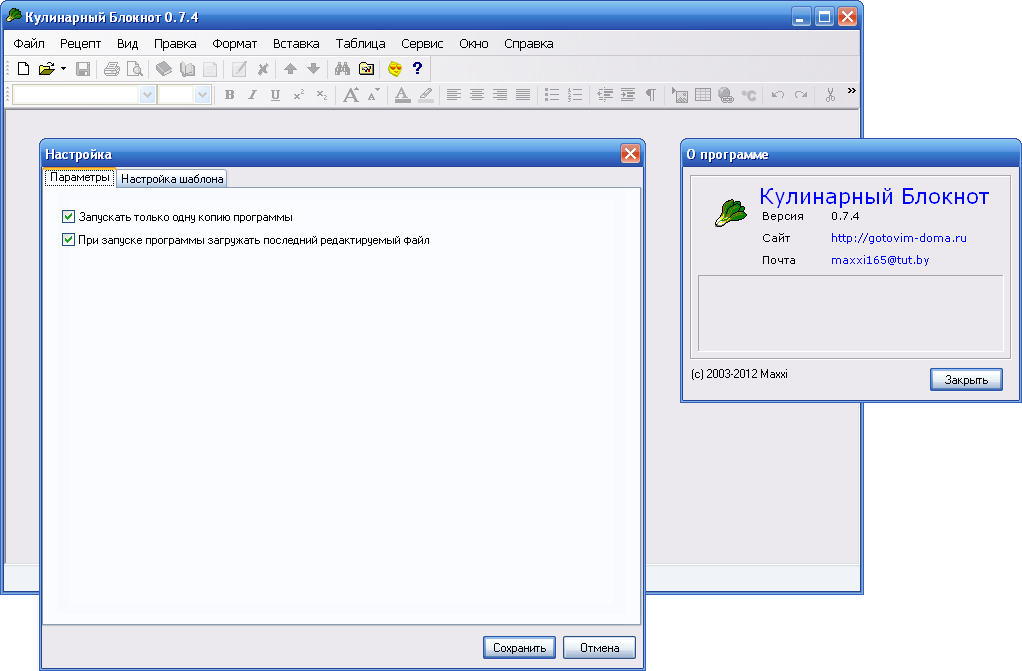Open the Формат menu

234,44
